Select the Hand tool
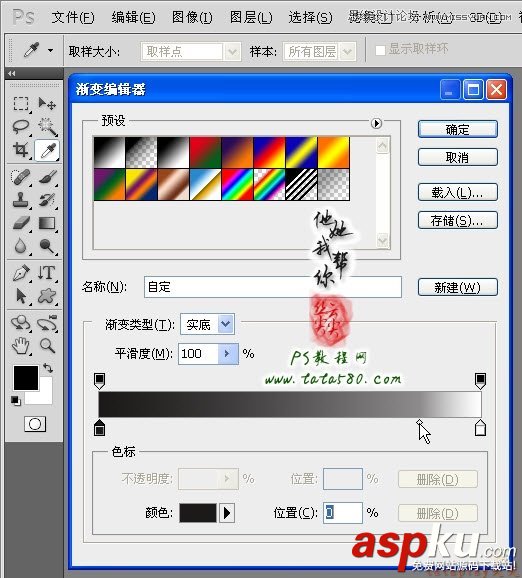 point(21,346)
